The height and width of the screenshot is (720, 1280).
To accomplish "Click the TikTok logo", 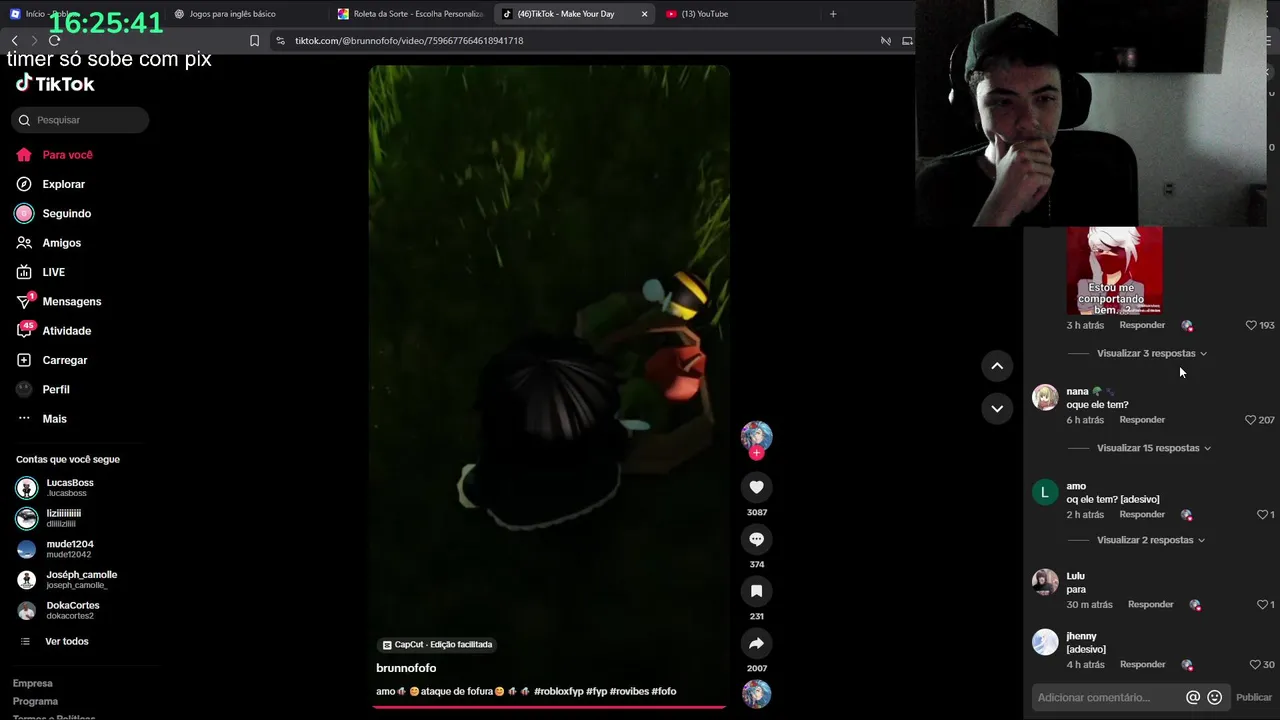I will pos(55,84).
